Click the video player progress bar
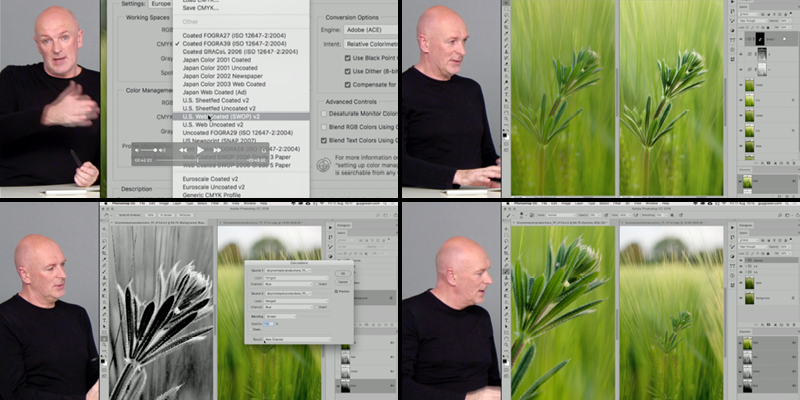This screenshot has width=800, height=400. point(202,160)
